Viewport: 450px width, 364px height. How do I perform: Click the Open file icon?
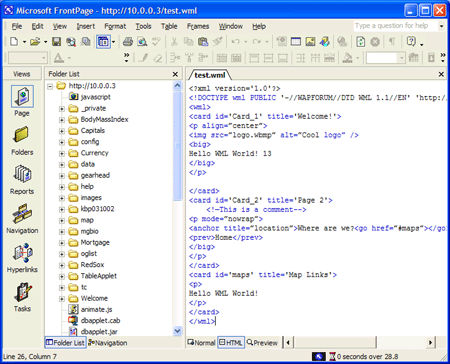(x=35, y=42)
